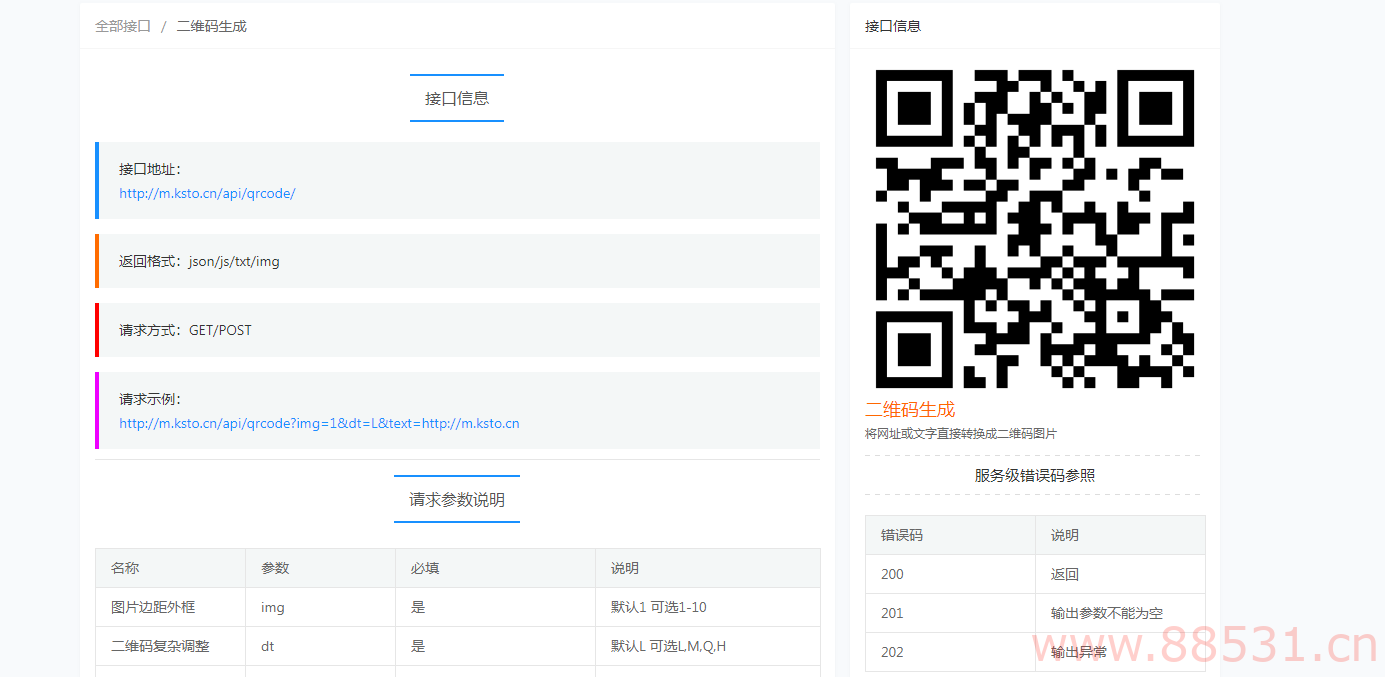The height and width of the screenshot is (677, 1385).
Task: Select error code 200 row
Action: pos(892,574)
